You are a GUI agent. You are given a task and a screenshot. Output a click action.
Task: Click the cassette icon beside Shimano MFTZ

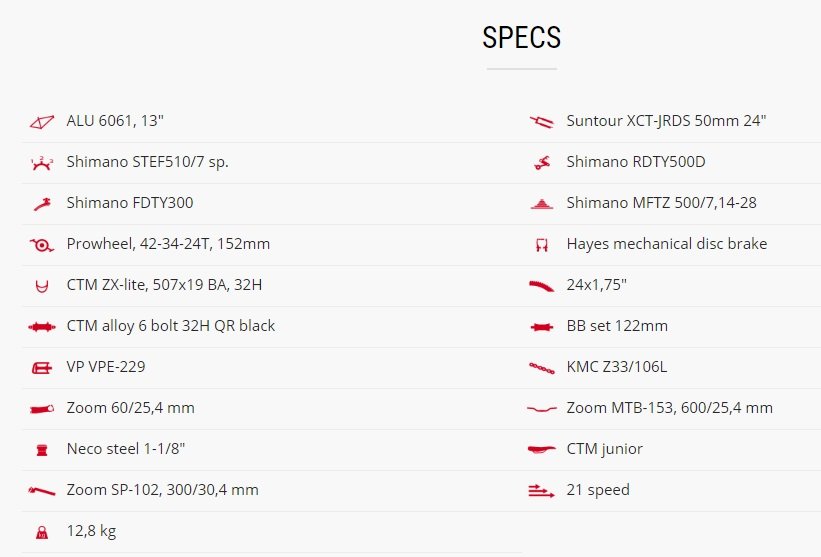[541, 204]
